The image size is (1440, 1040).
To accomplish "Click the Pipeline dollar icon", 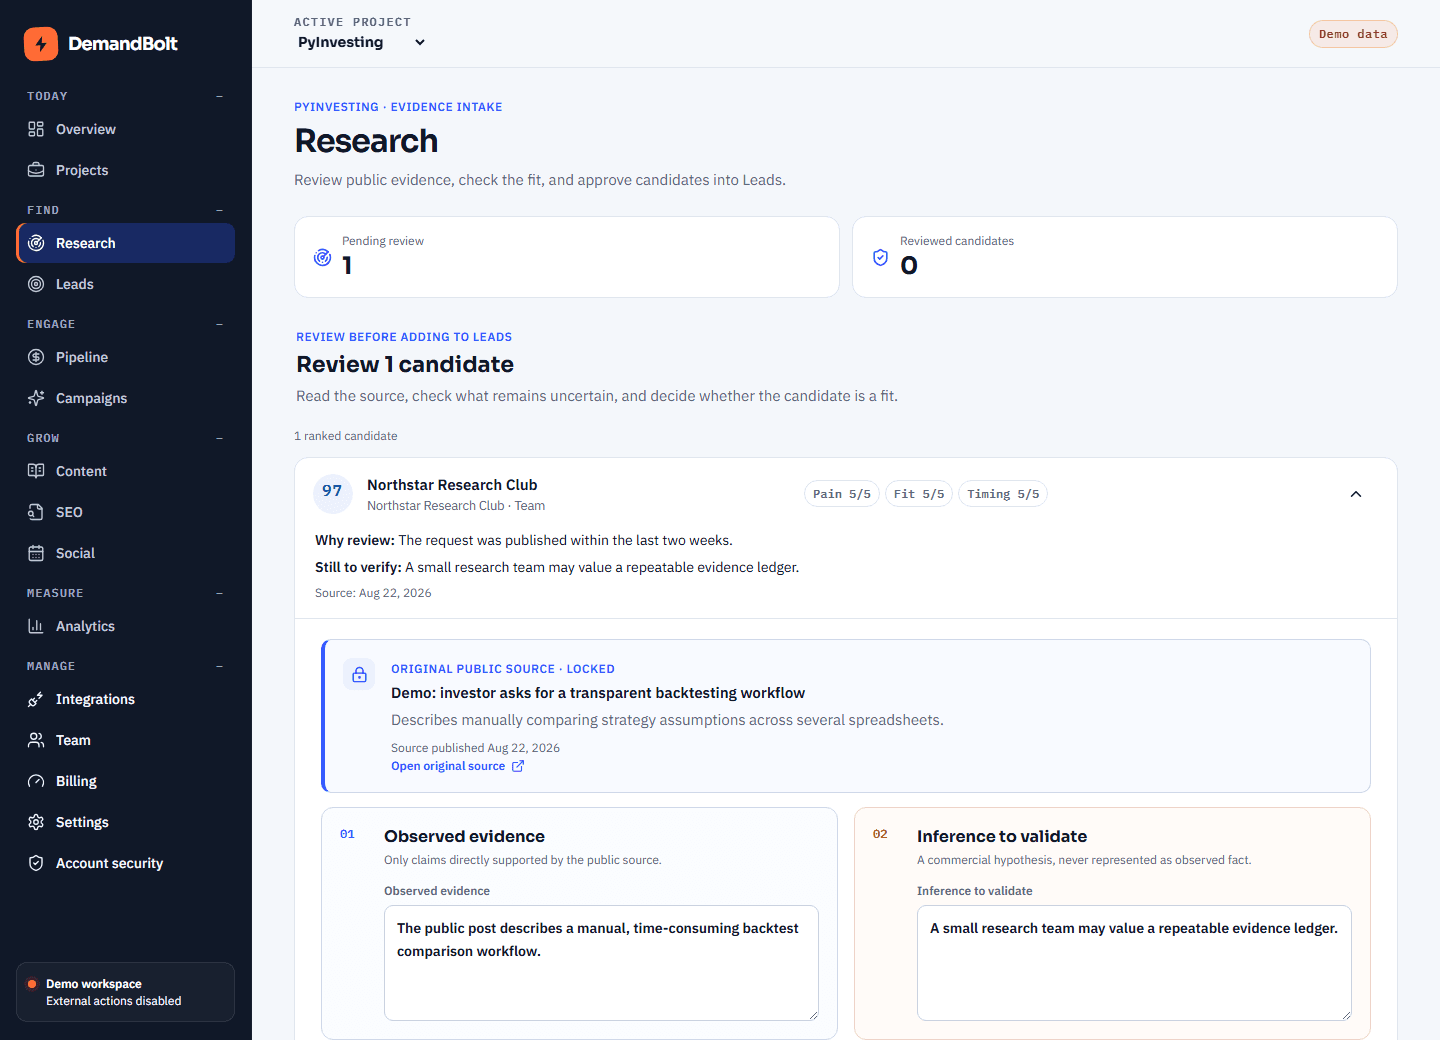I will coord(36,357).
